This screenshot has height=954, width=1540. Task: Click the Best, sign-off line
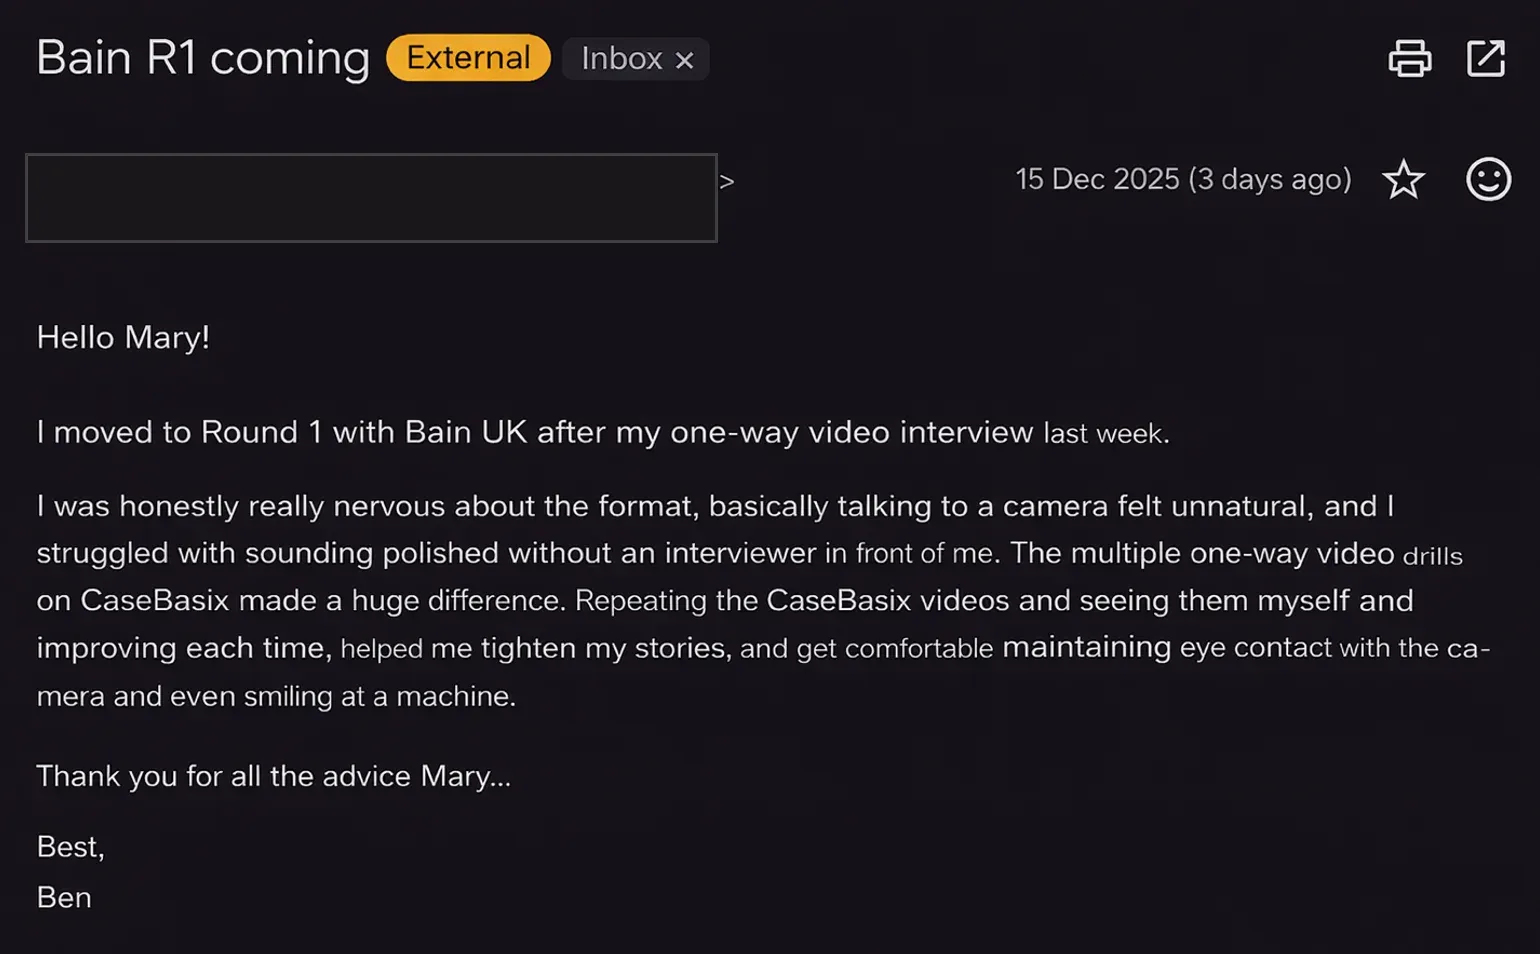click(x=70, y=847)
